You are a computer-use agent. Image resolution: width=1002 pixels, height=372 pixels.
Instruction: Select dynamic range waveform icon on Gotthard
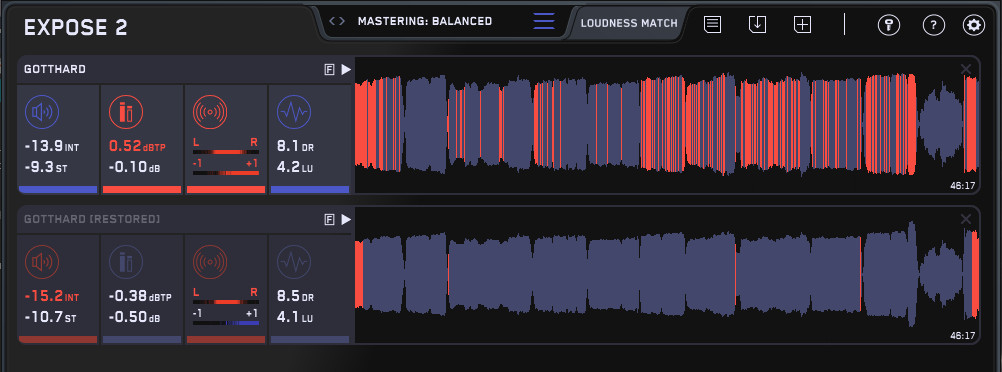click(294, 113)
